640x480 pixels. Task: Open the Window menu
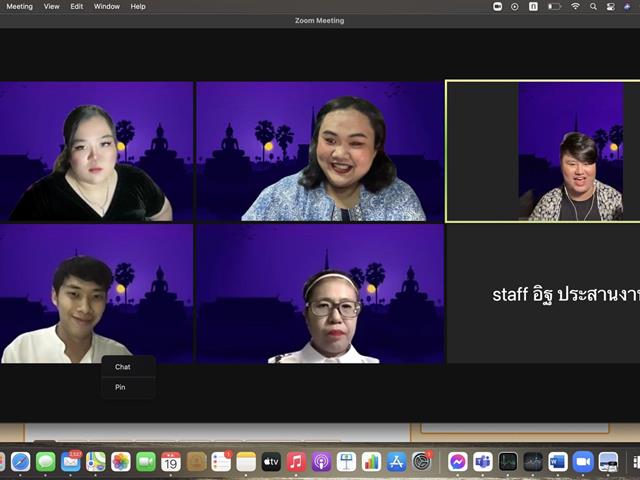click(107, 7)
